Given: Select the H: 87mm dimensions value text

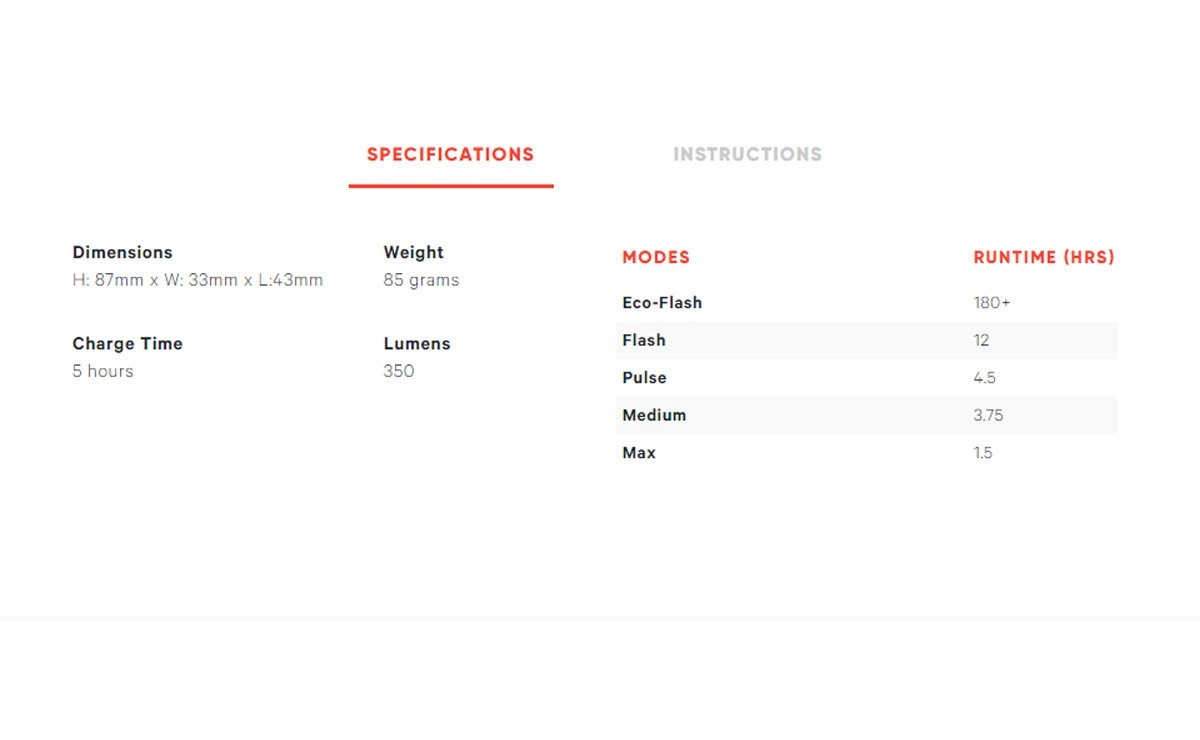Looking at the screenshot, I should 197,280.
